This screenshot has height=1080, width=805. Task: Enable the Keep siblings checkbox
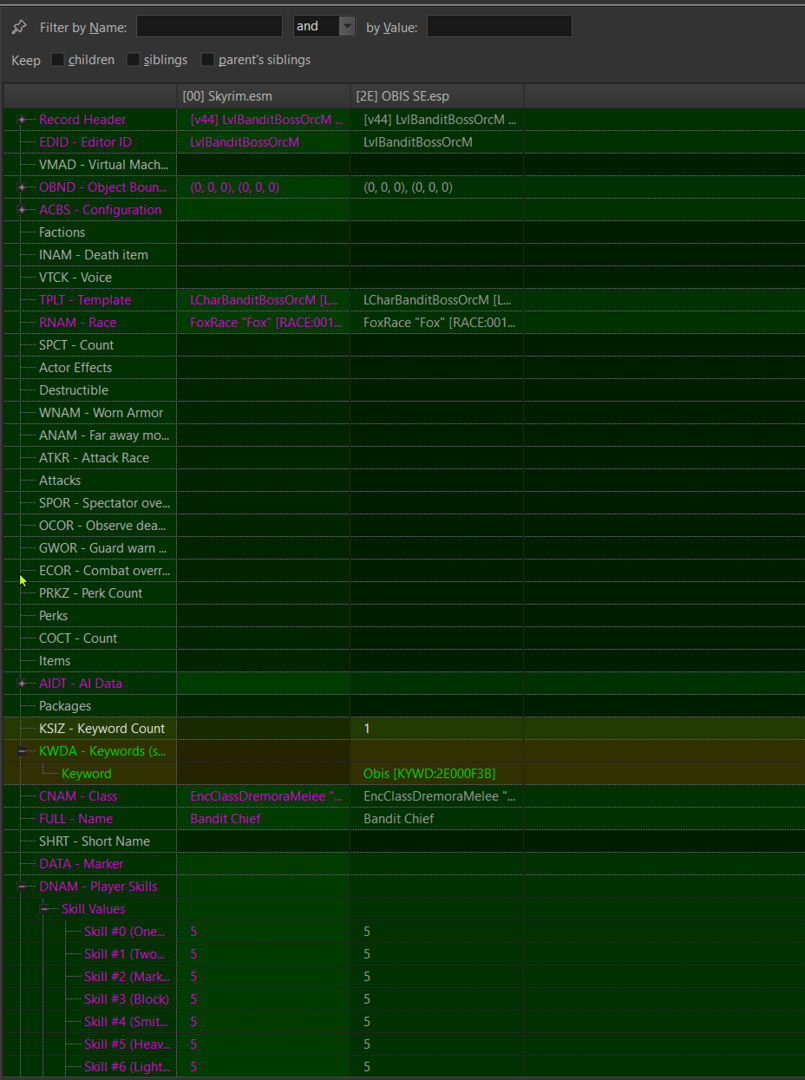tap(133, 60)
